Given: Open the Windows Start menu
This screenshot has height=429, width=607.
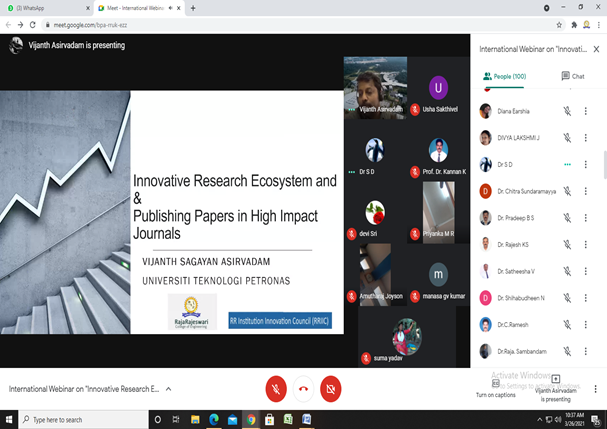Looking at the screenshot, I should 9,419.
